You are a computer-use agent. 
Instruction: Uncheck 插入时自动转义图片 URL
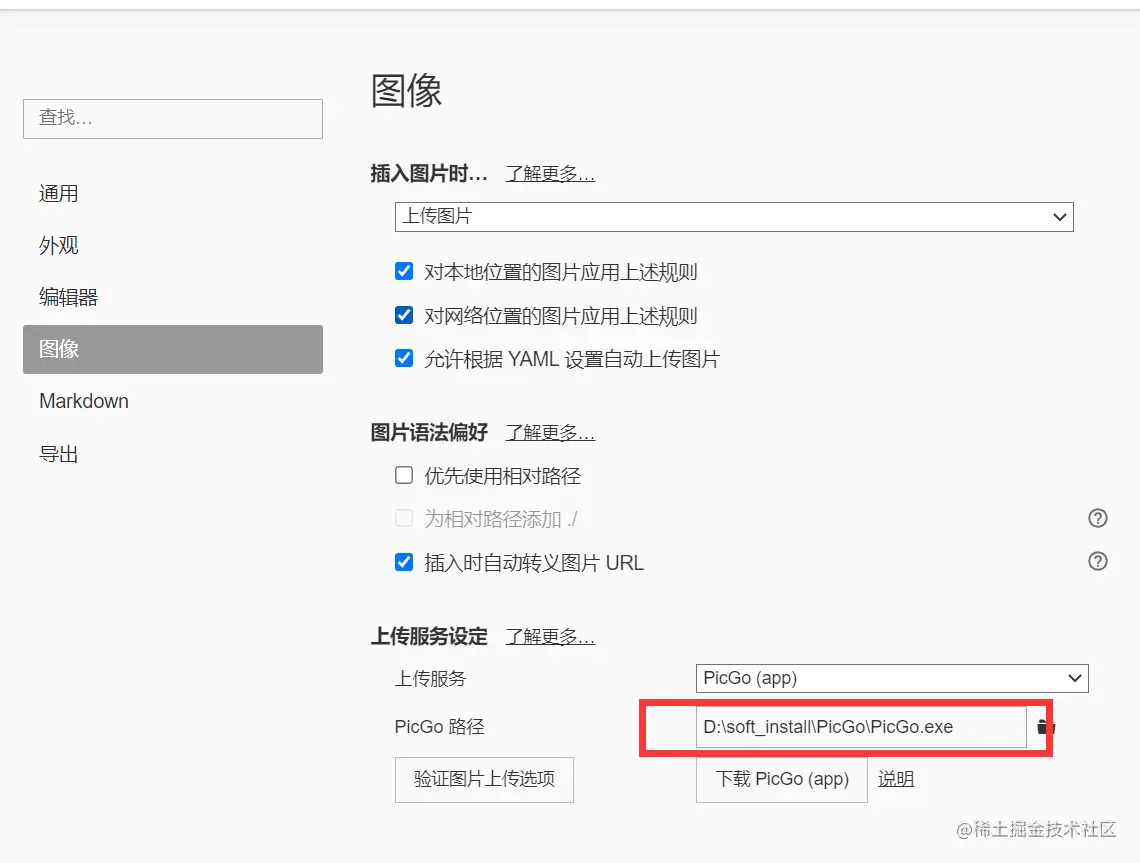404,562
